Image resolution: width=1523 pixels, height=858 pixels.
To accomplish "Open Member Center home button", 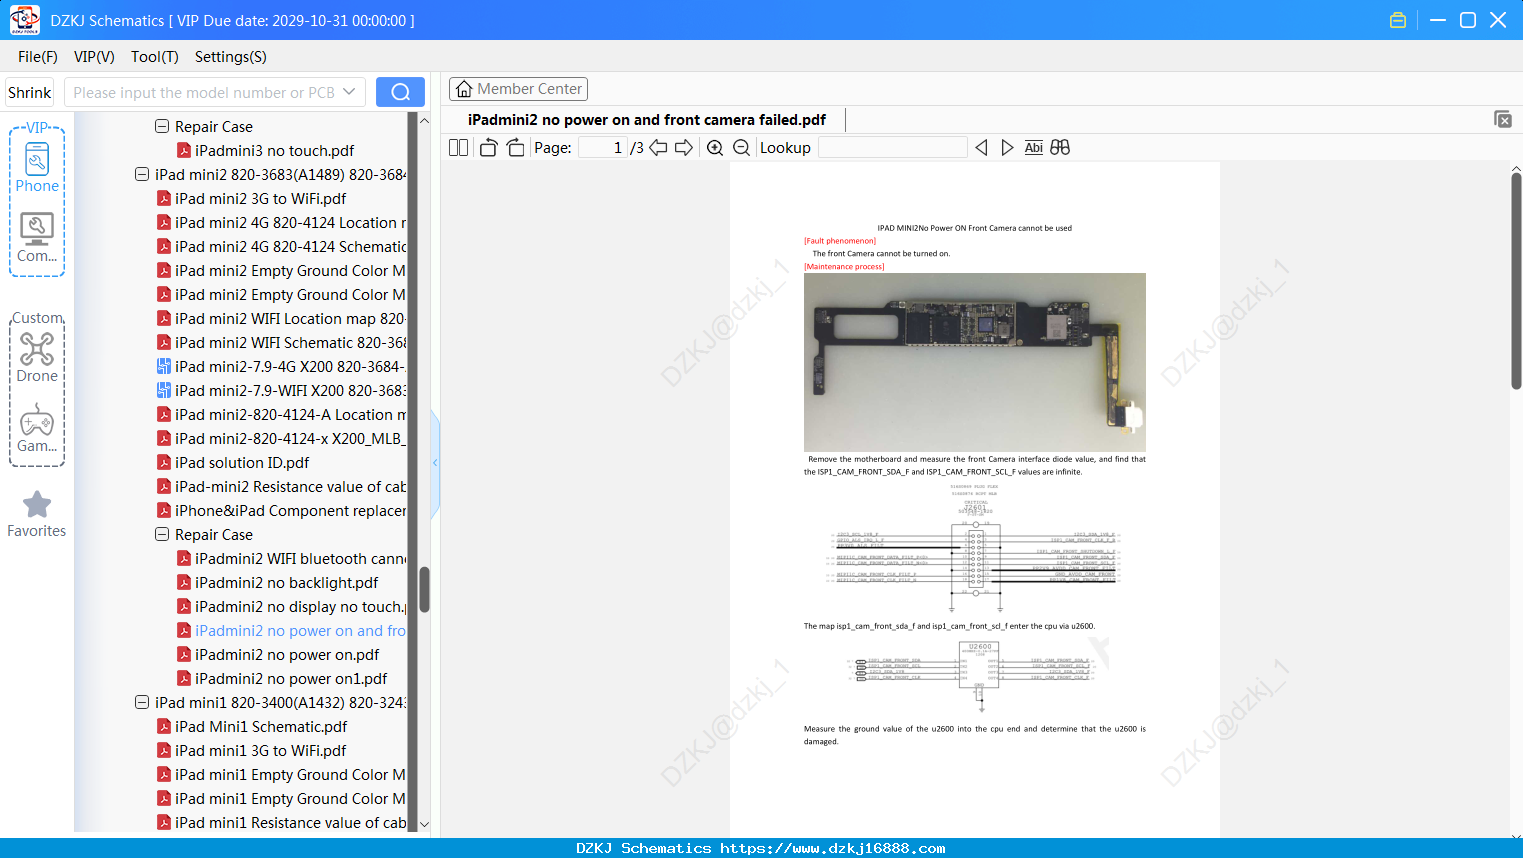I will click(518, 89).
